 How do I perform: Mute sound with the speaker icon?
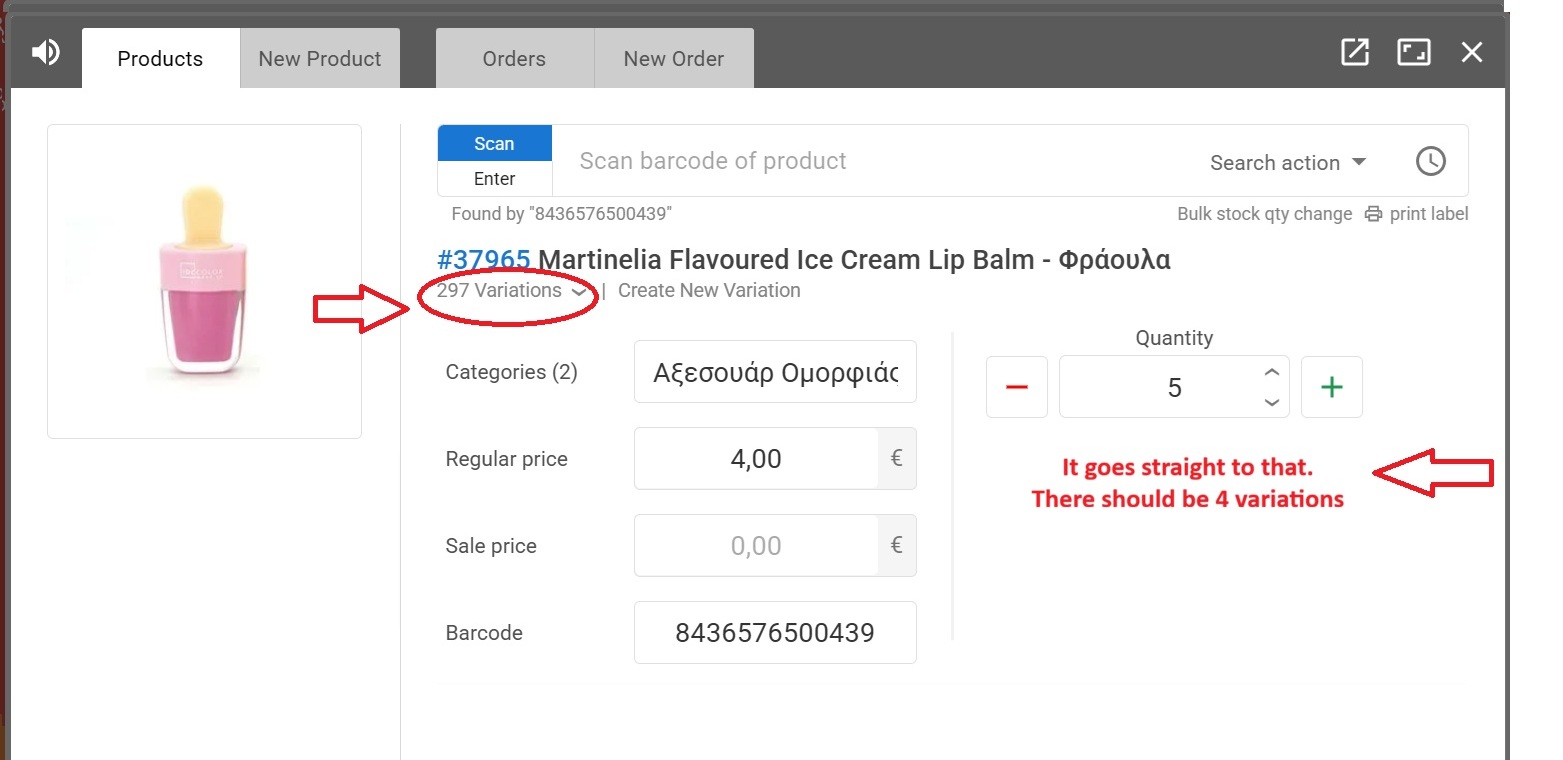(45, 53)
